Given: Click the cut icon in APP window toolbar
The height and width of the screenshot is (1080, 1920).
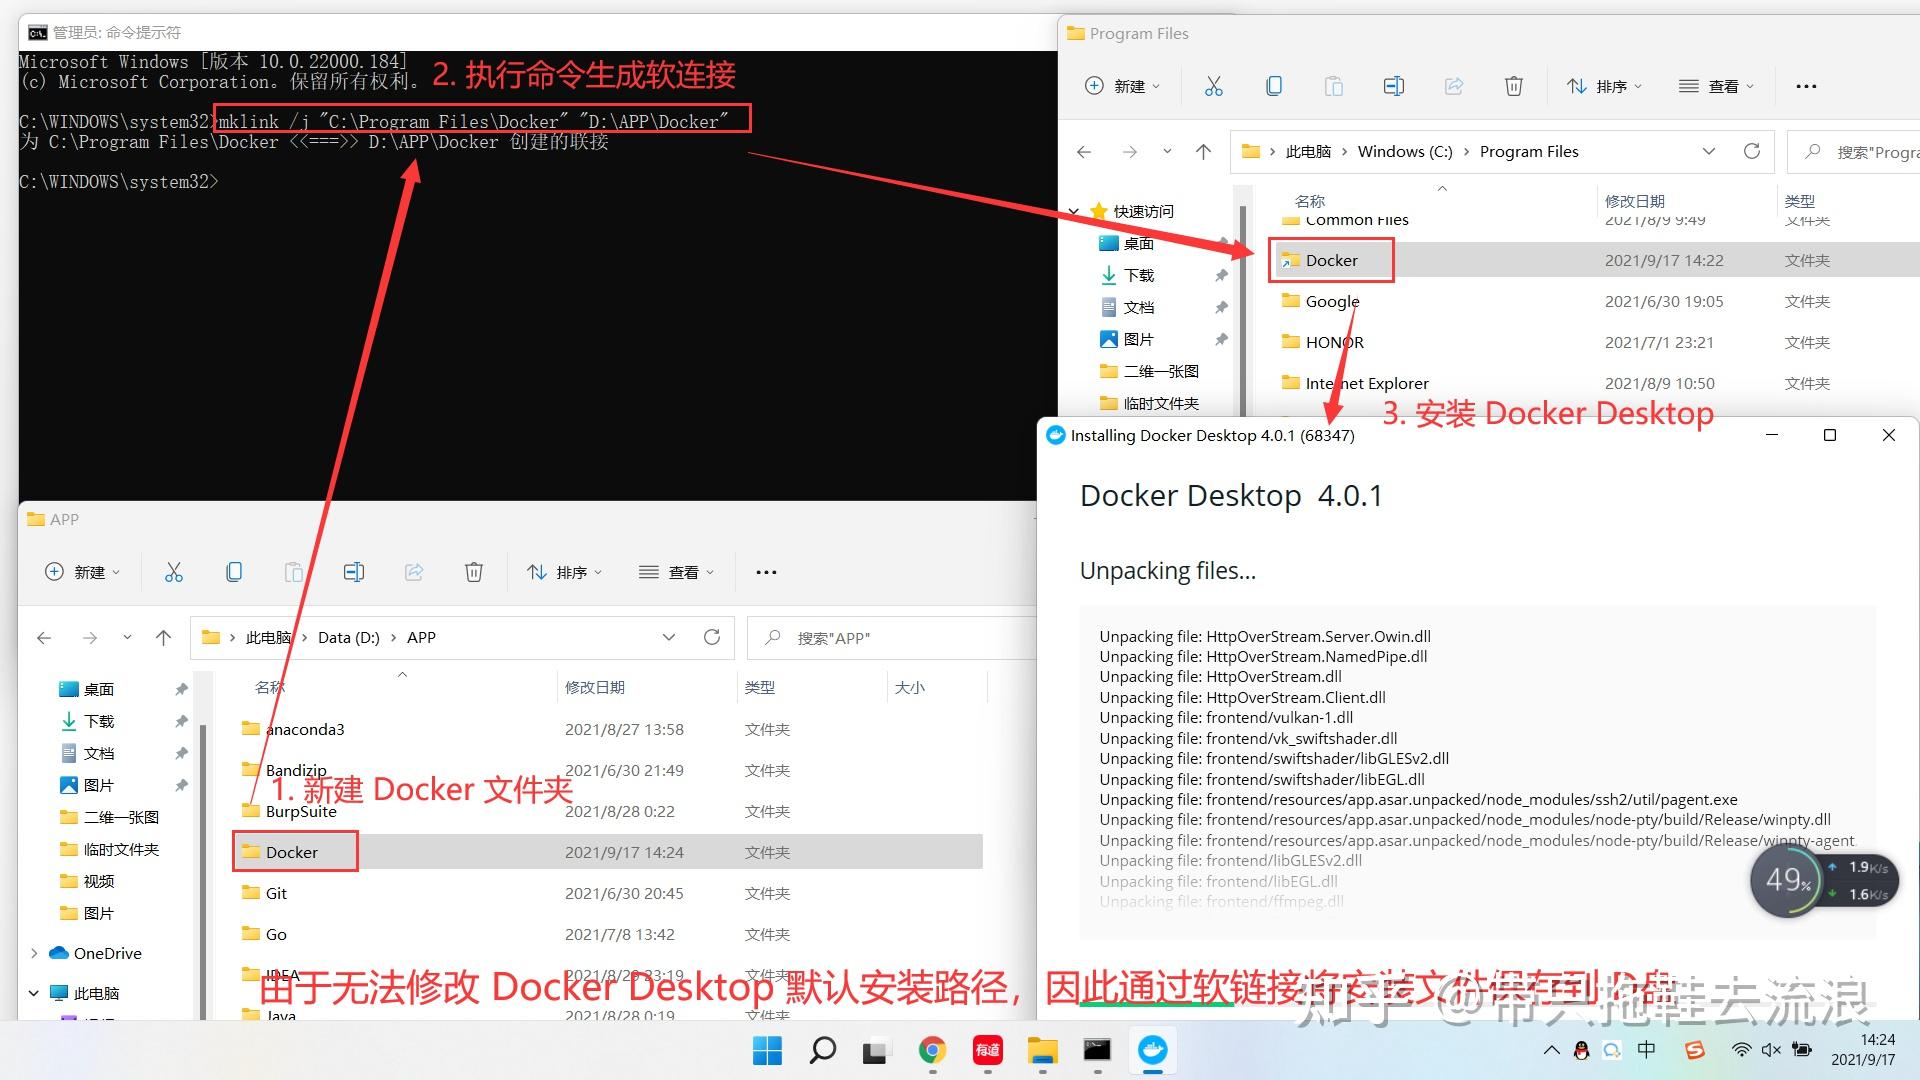Looking at the screenshot, I should pyautogui.click(x=174, y=572).
